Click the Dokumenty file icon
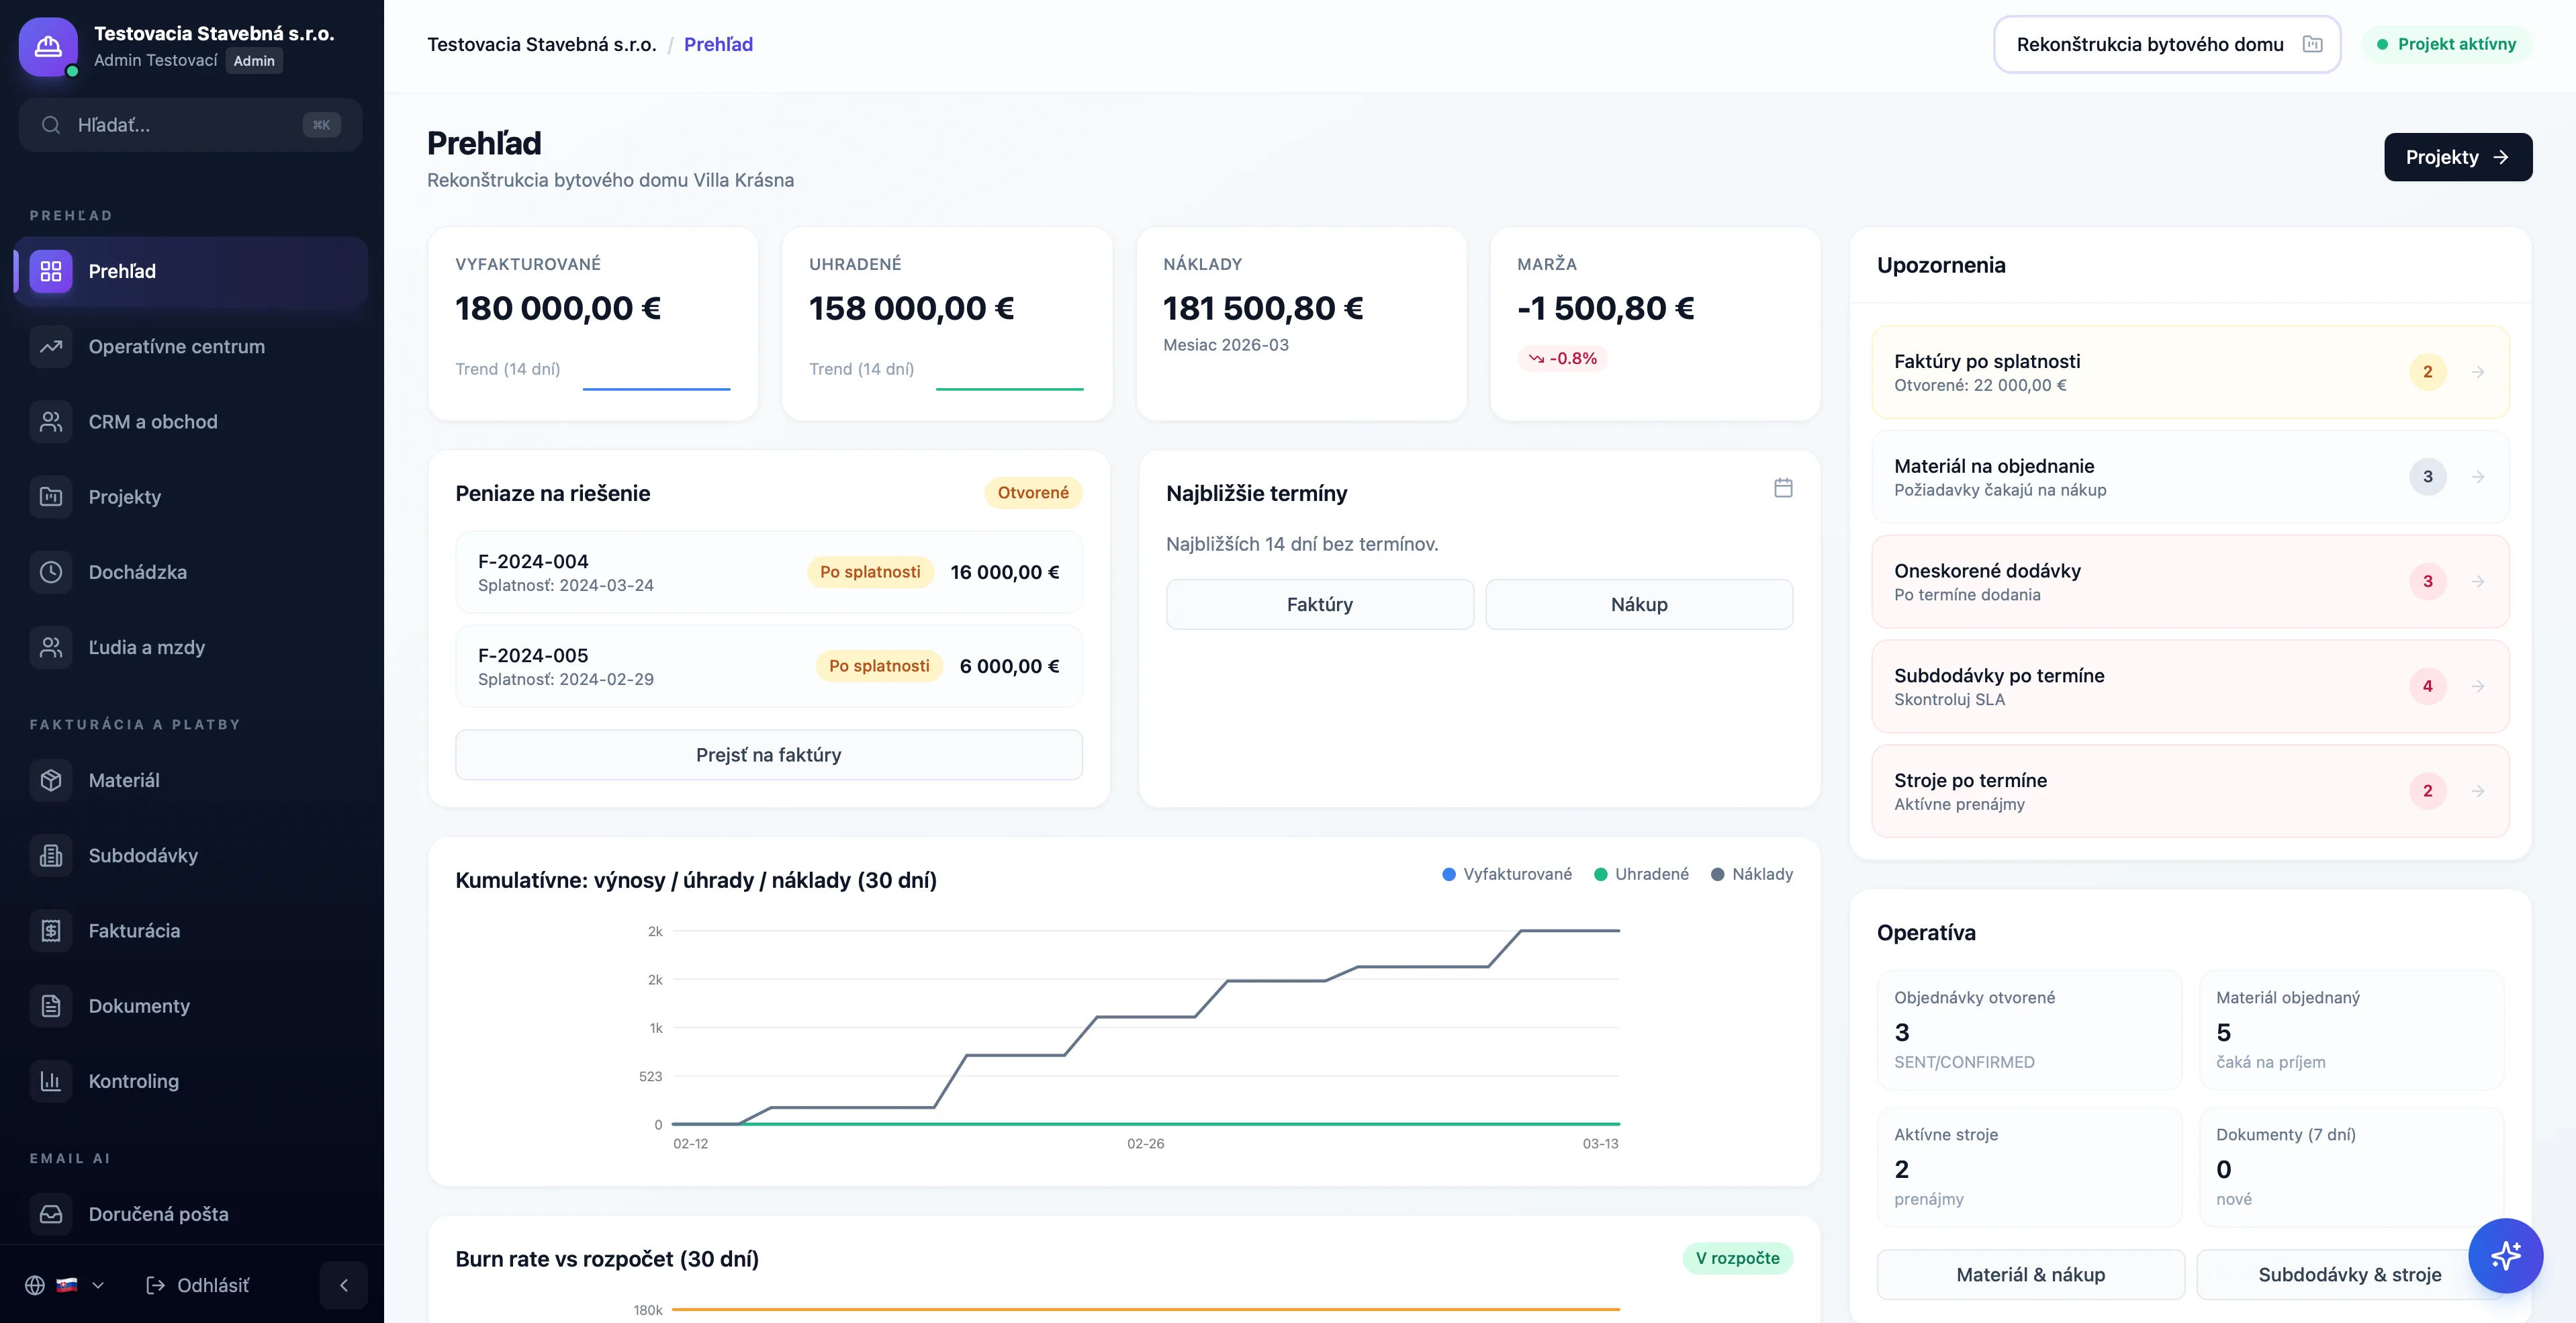2576x1323 pixels. (51, 1006)
